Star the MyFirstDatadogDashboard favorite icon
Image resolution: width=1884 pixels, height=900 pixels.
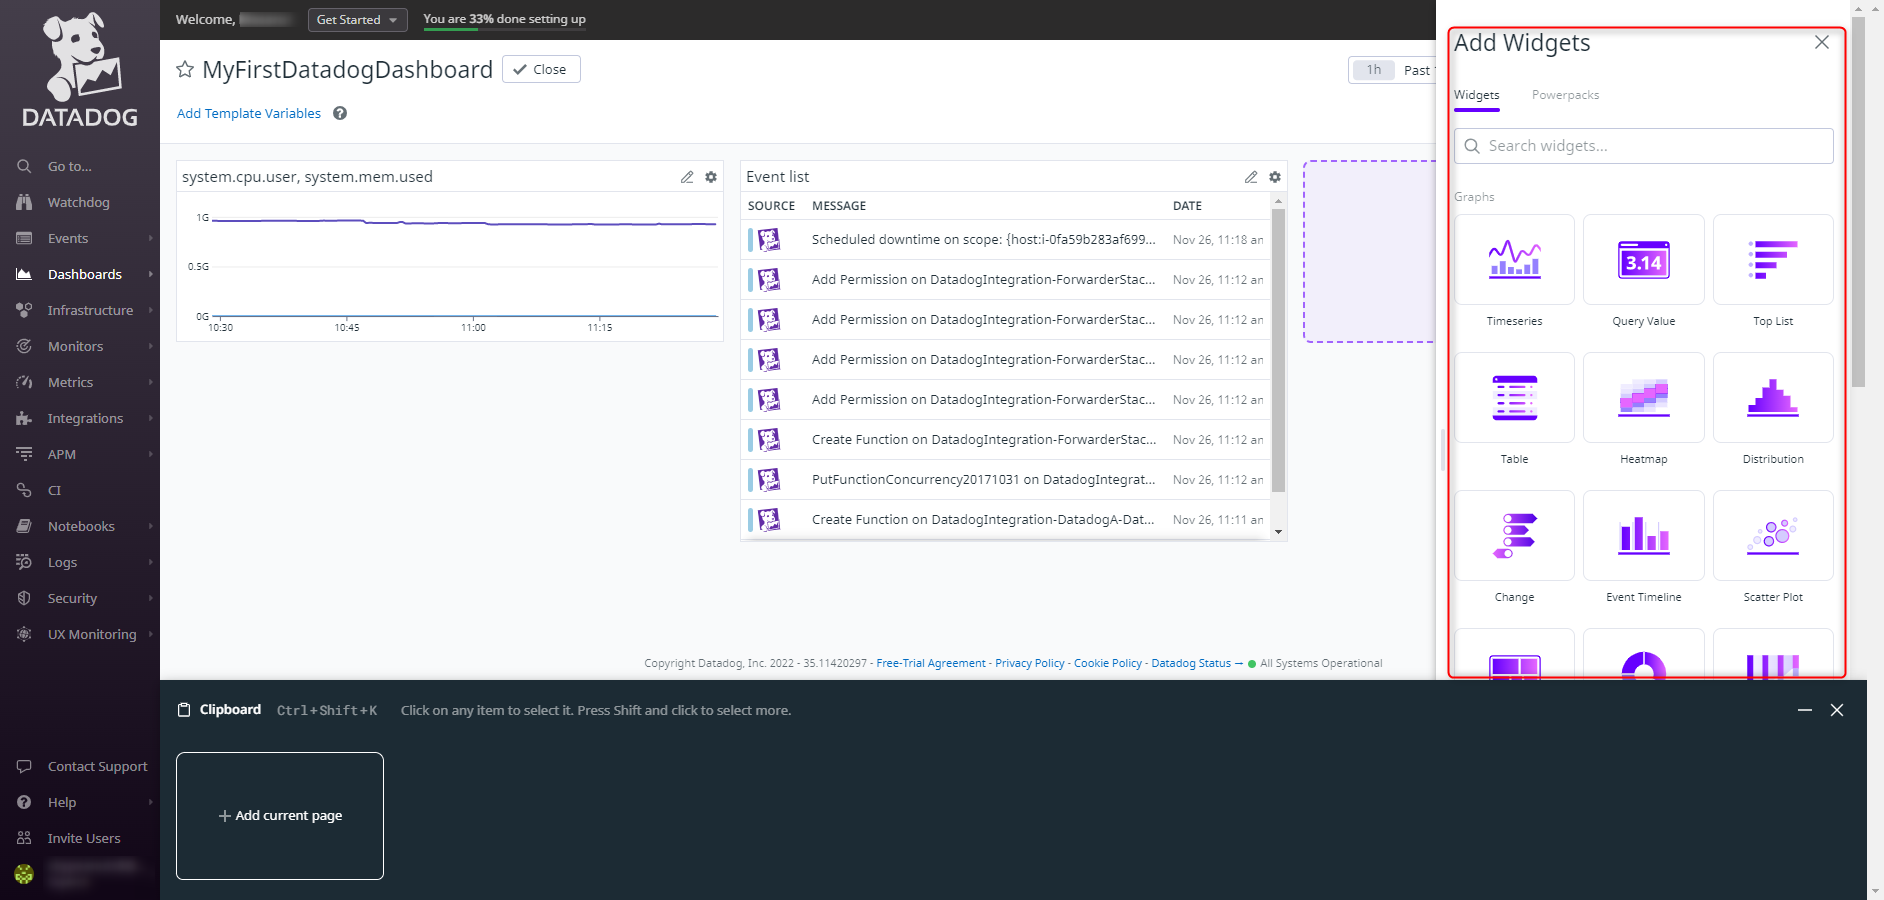185,69
